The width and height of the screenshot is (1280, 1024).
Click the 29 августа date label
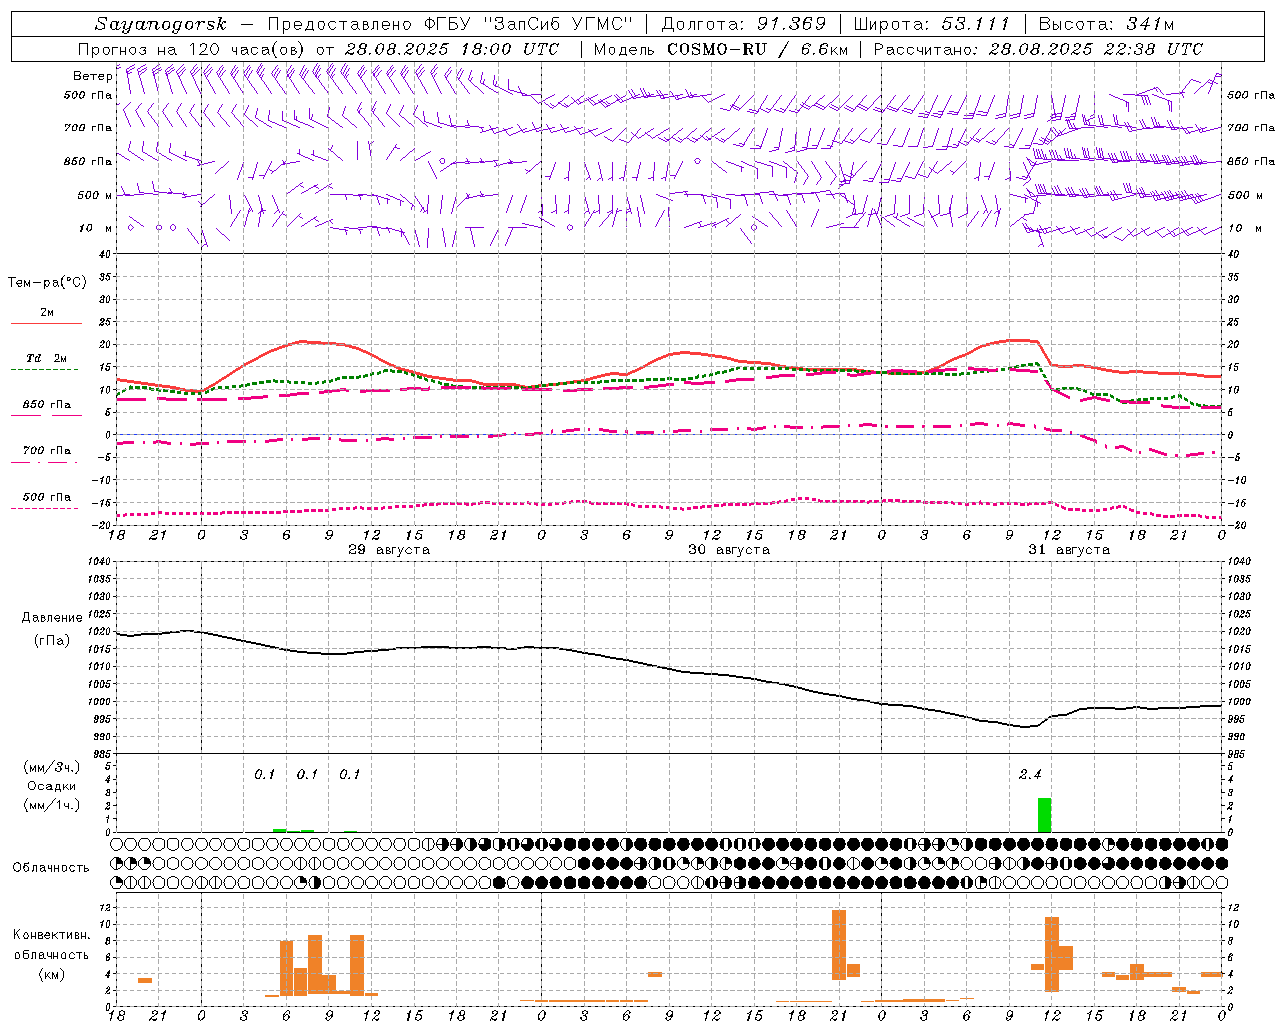(x=389, y=550)
